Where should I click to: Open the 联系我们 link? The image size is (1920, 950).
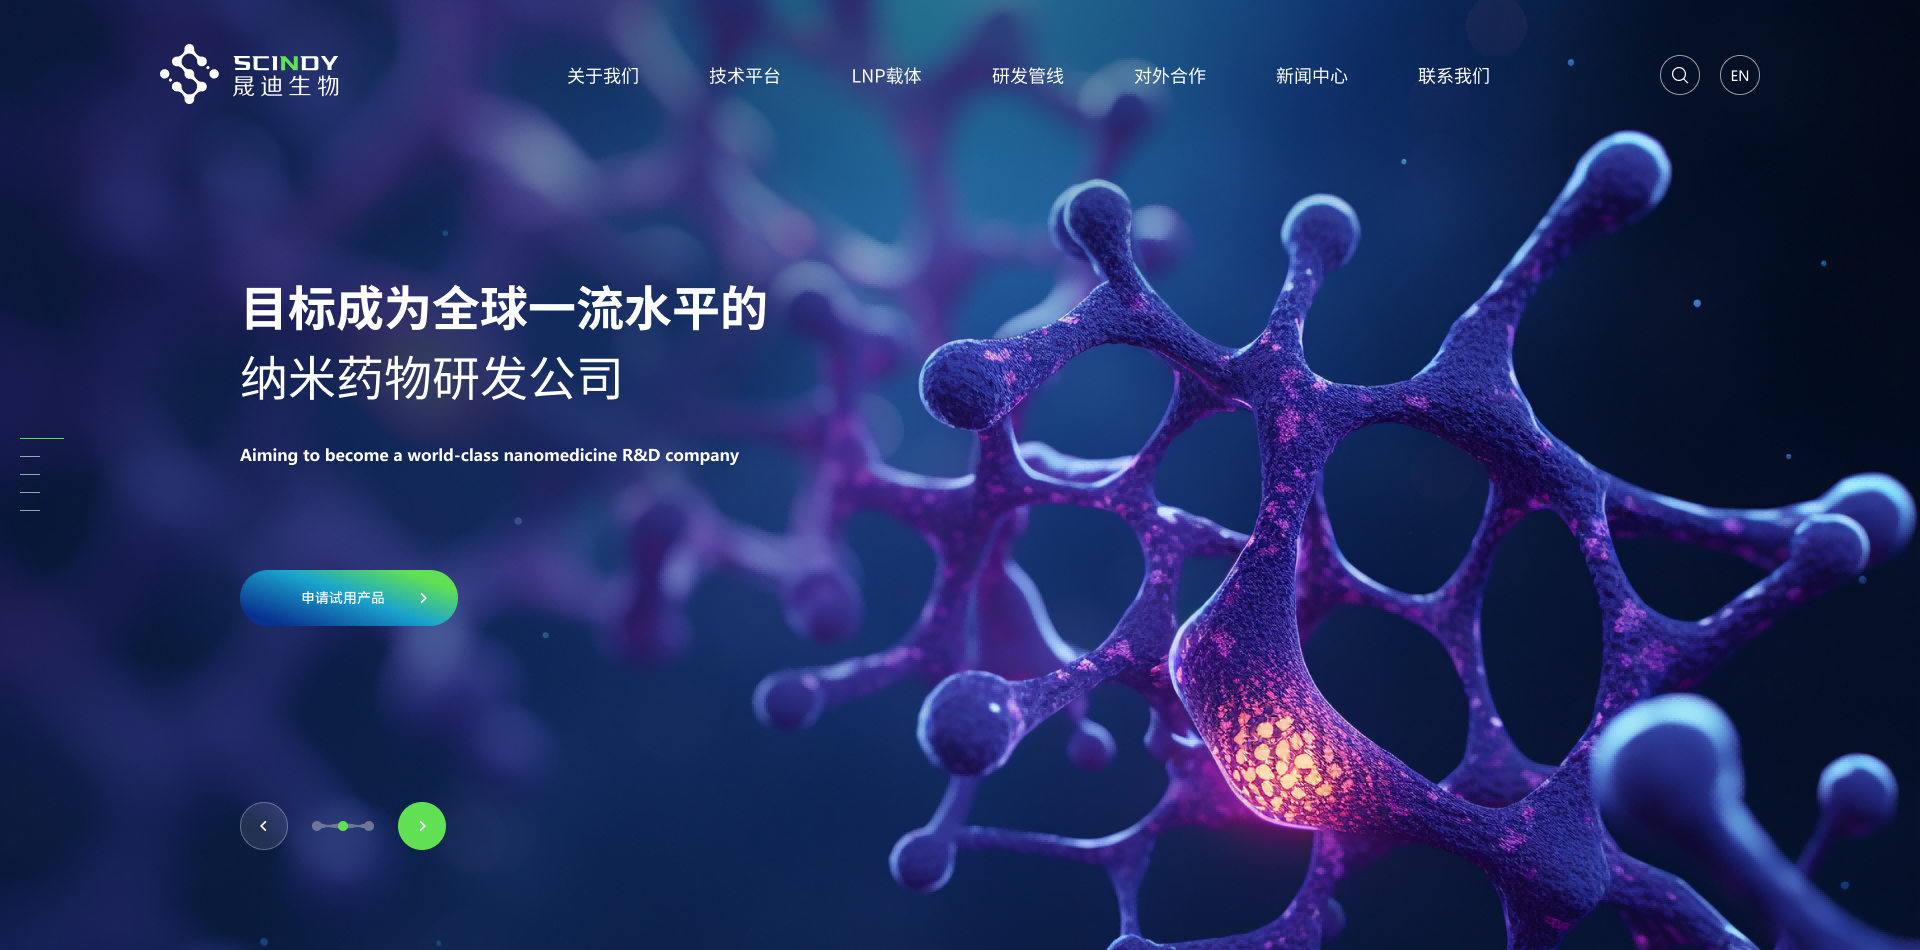(x=1453, y=76)
